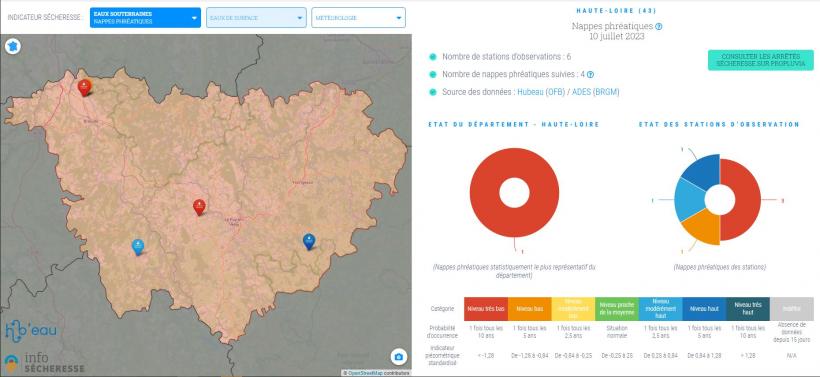This screenshot has width=820, height=377.
Task: Click the Niveau modérément haut swatch
Action: 660,309
